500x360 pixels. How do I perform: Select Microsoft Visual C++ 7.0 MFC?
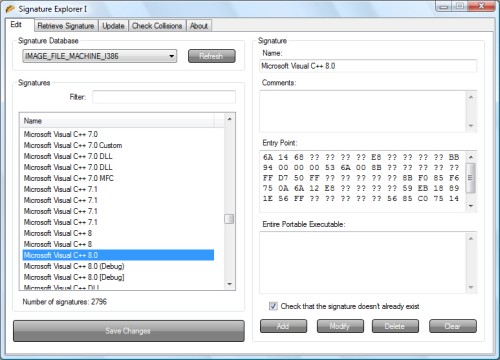tap(118, 178)
